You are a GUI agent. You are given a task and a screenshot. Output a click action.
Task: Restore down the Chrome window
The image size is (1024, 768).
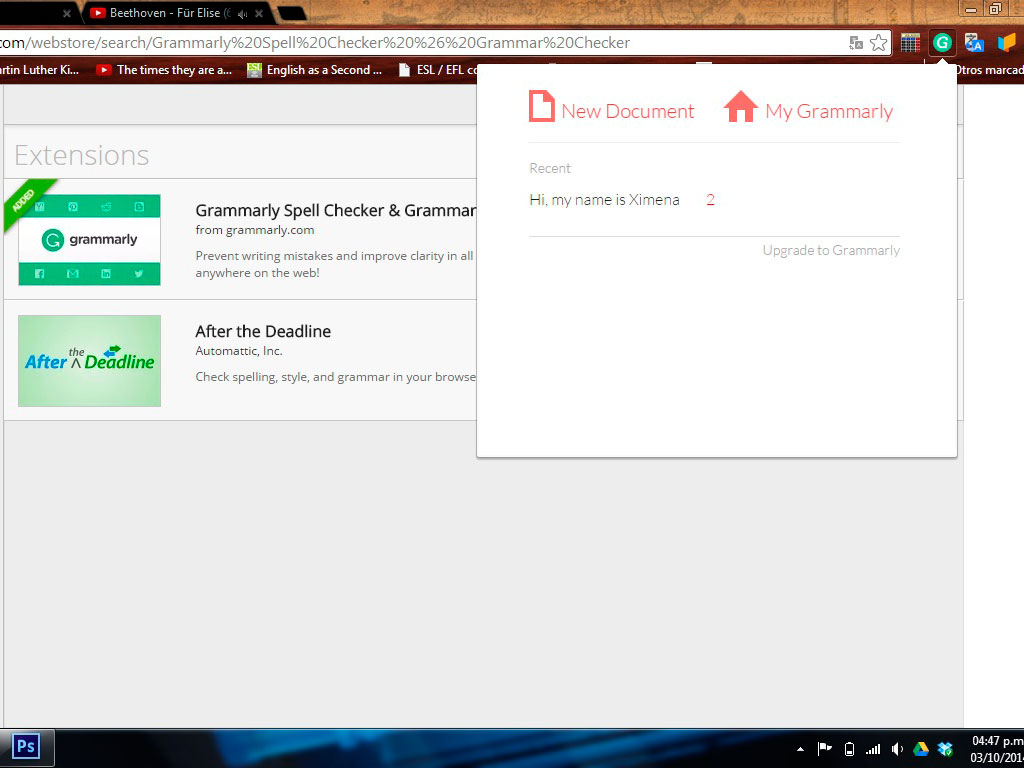click(995, 9)
